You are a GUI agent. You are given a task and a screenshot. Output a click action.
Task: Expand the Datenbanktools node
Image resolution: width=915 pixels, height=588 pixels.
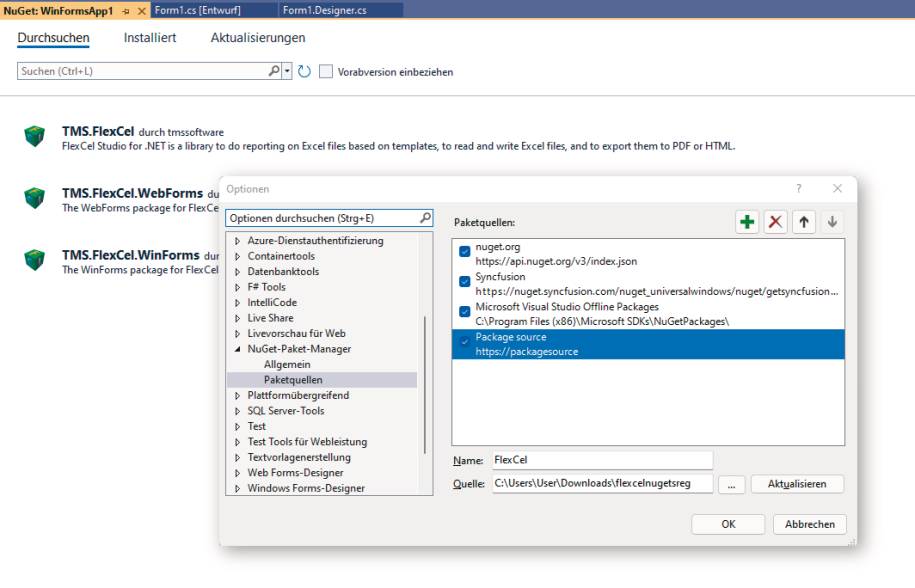point(238,272)
